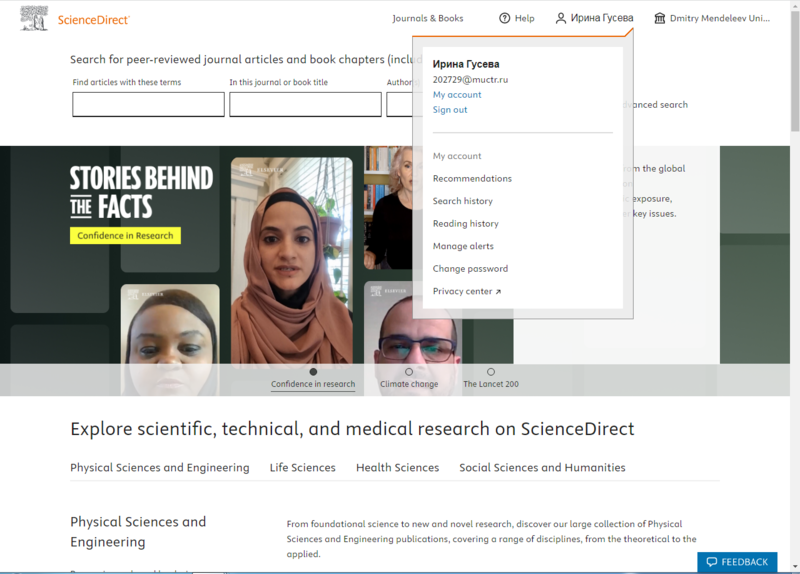Screen dimensions: 800x574
Task: Select the Confidence in research carousel dot
Action: point(313,372)
